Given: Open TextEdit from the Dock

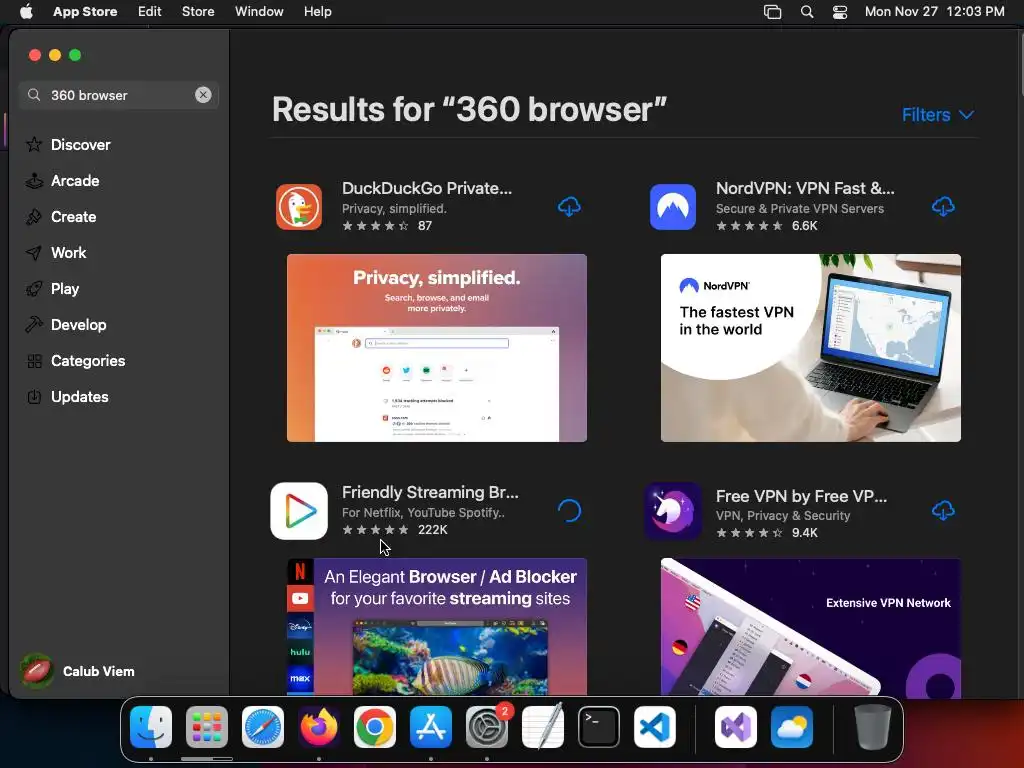Looking at the screenshot, I should coord(543,726).
